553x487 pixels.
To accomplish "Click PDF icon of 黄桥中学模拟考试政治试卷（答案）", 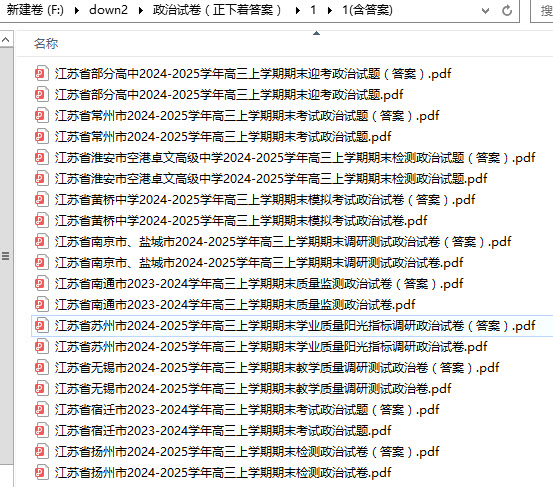I will coord(41,200).
